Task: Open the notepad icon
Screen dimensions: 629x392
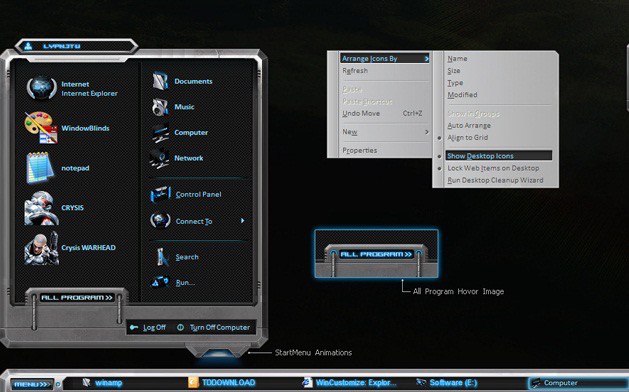Action: (x=40, y=167)
